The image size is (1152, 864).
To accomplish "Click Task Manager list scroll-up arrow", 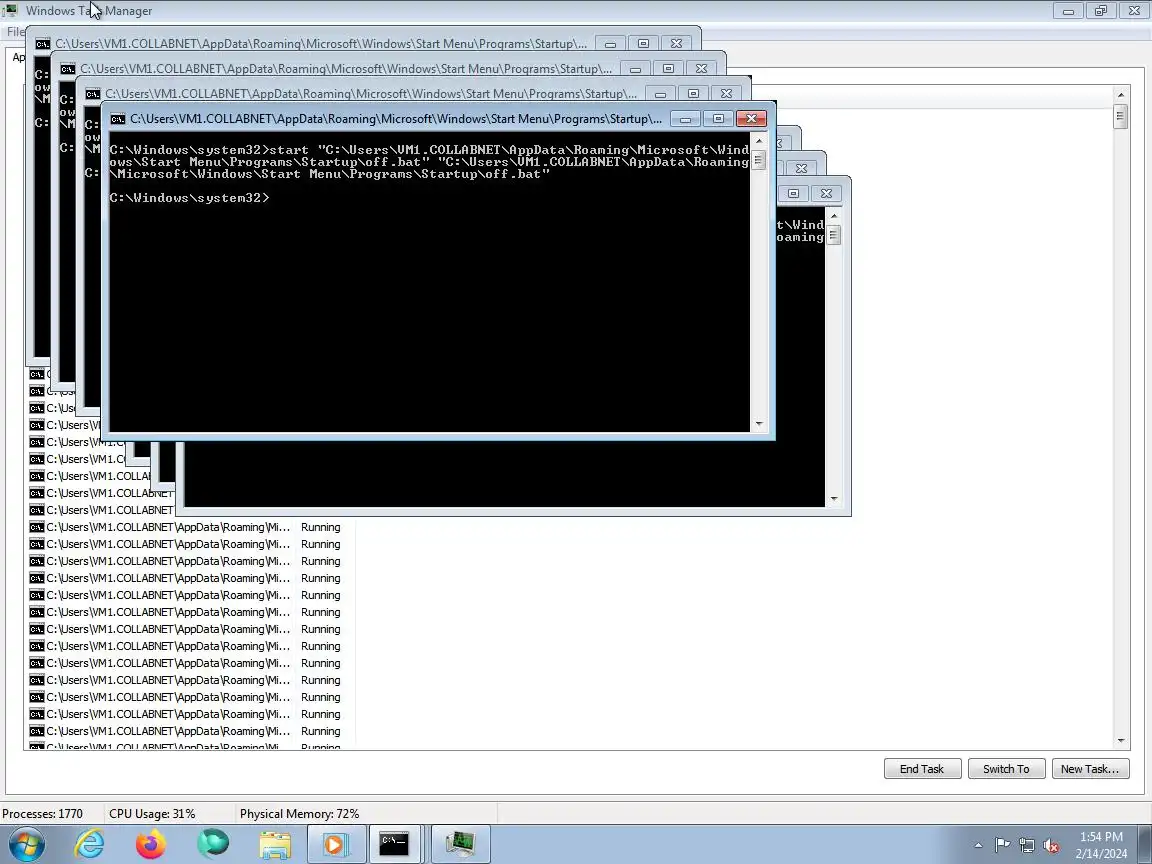I will point(1120,95).
